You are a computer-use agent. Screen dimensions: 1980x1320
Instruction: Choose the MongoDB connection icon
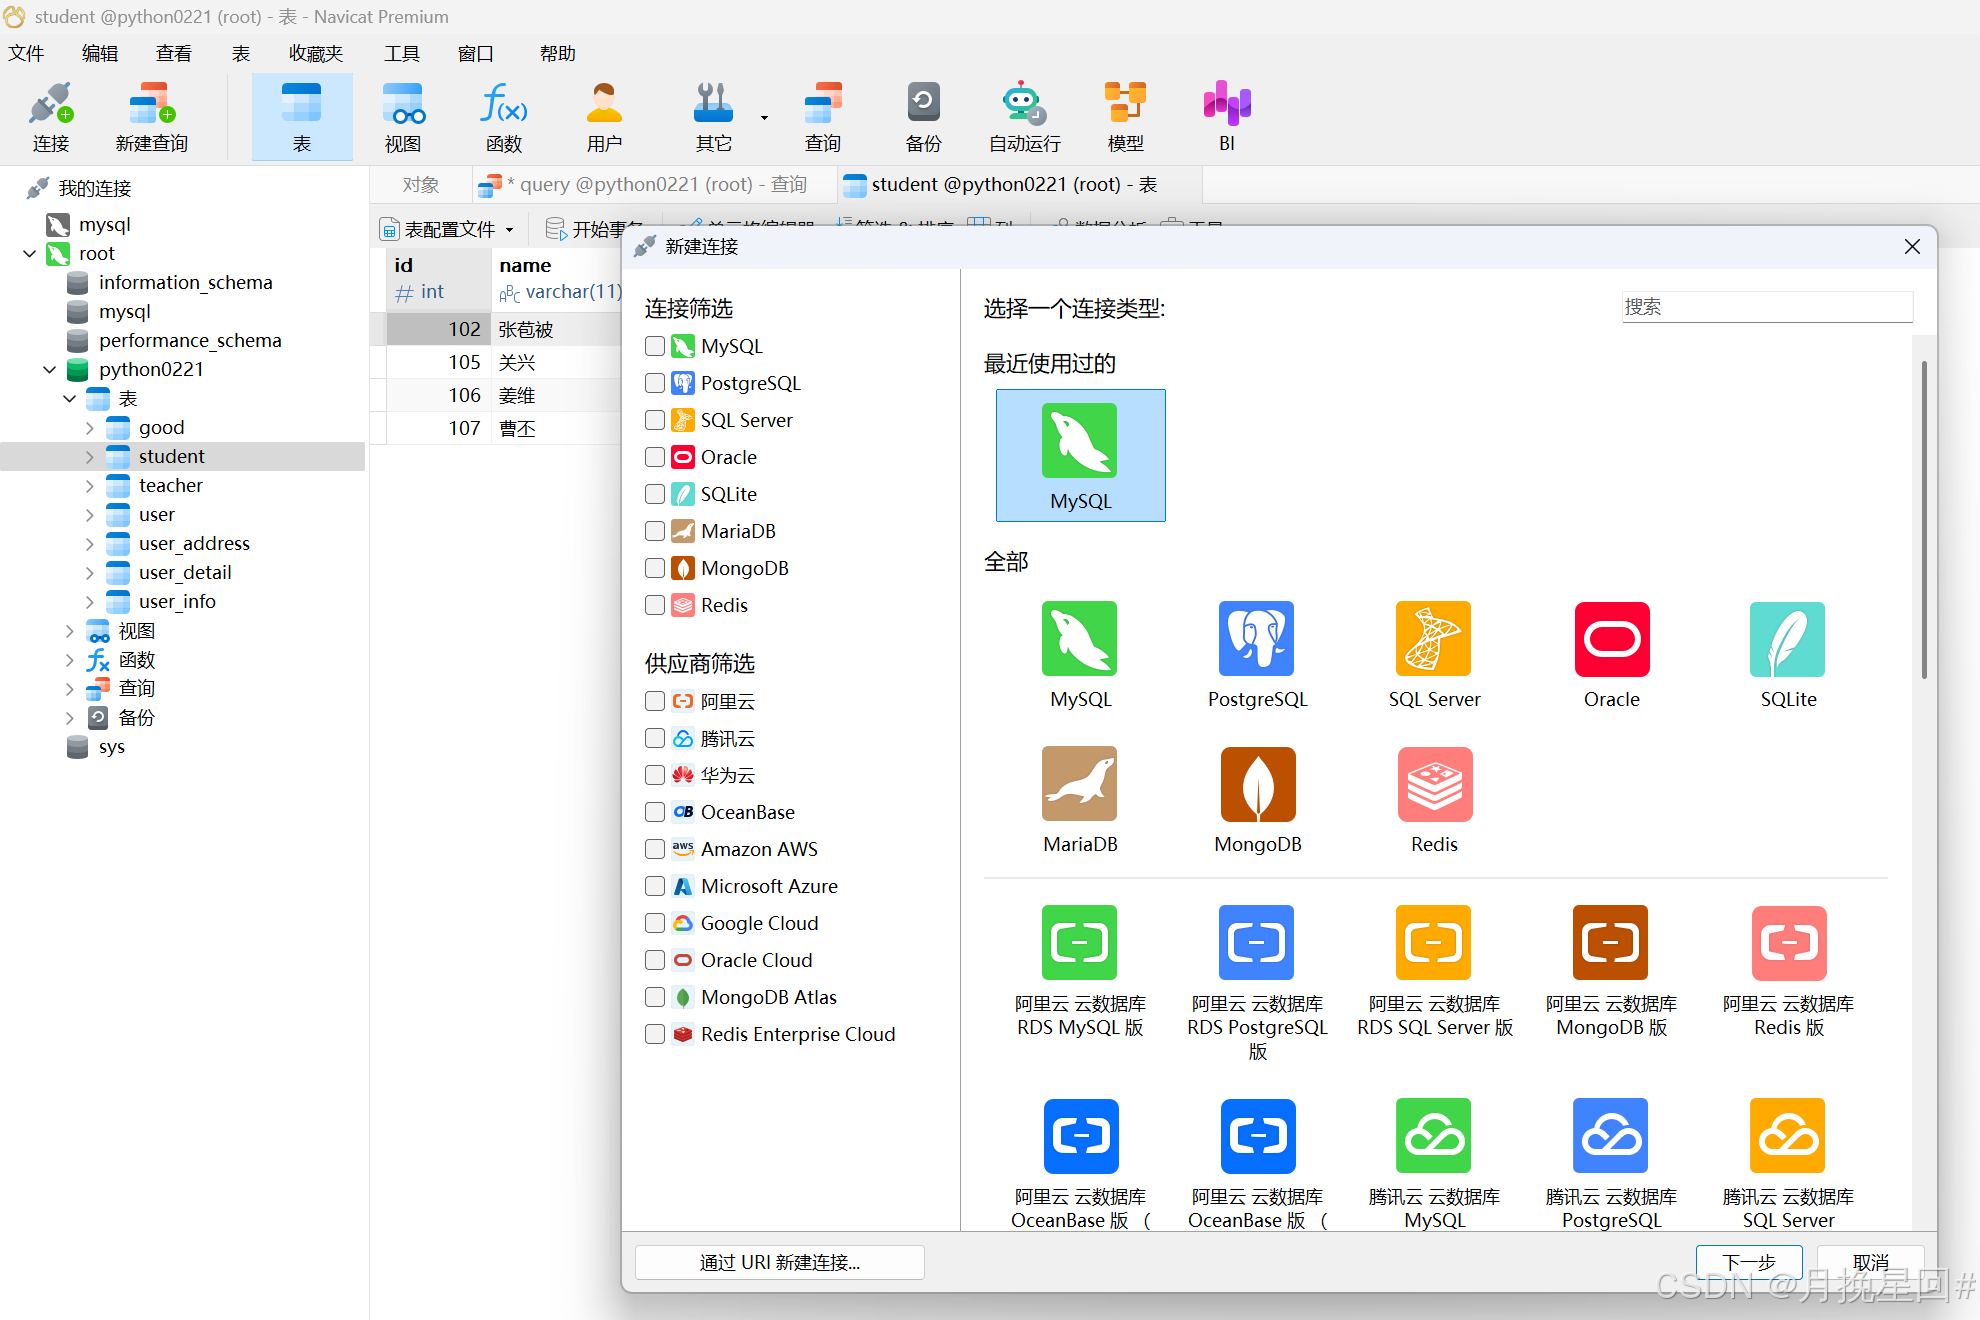pyautogui.click(x=1257, y=784)
